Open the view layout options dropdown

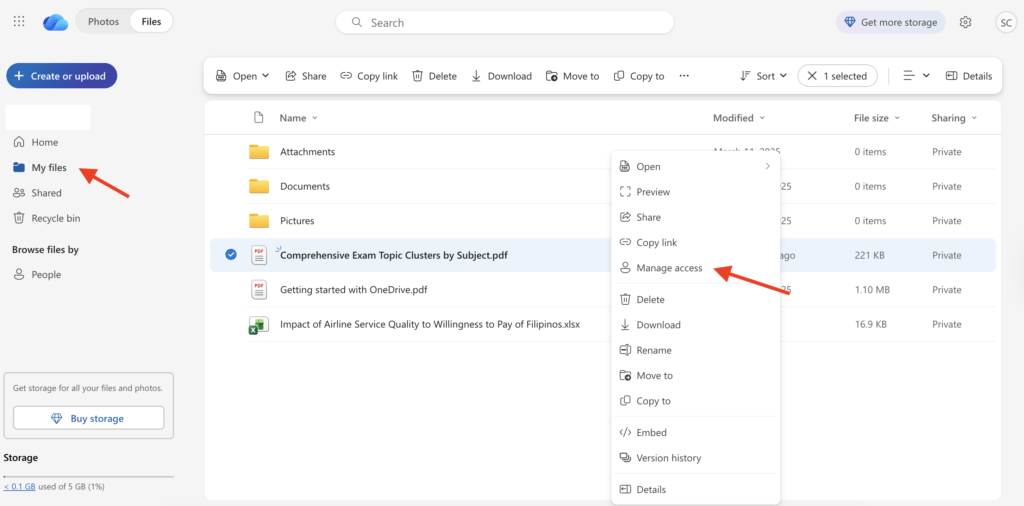point(916,76)
